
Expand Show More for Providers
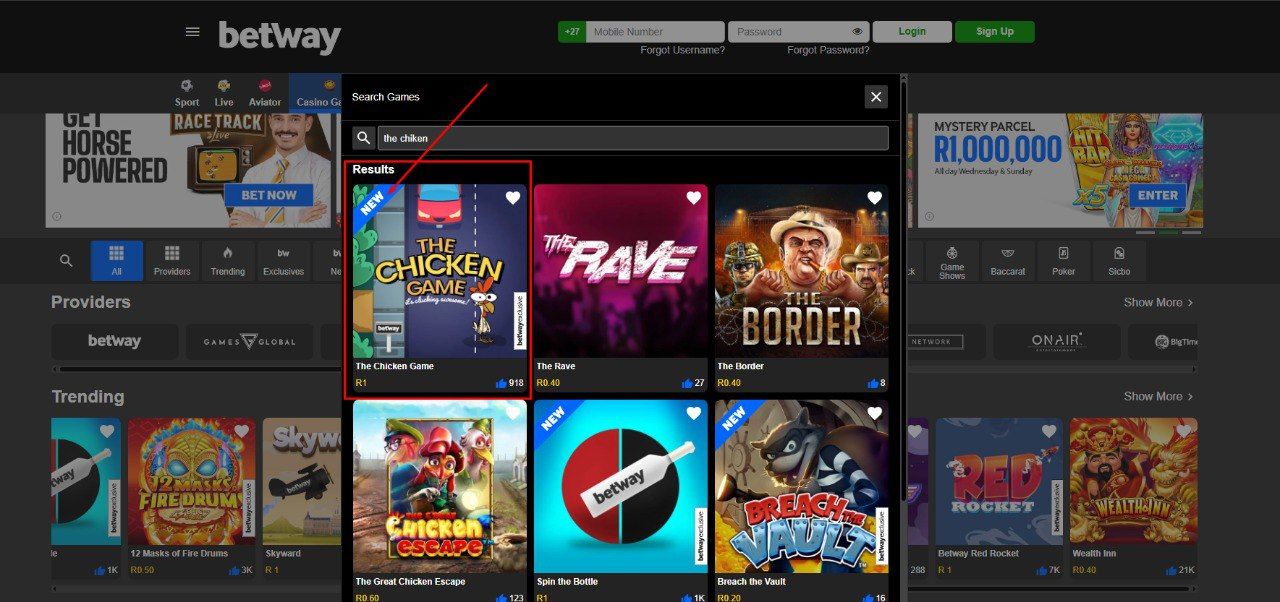coord(1155,302)
